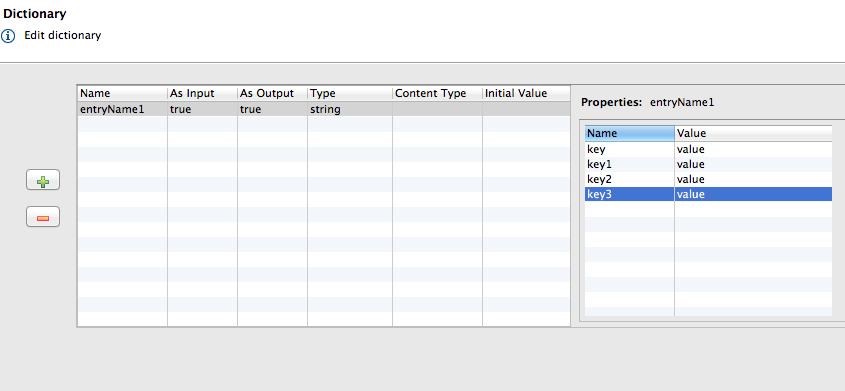
Task: Click the As Output column header
Action: pyautogui.click(x=273, y=93)
